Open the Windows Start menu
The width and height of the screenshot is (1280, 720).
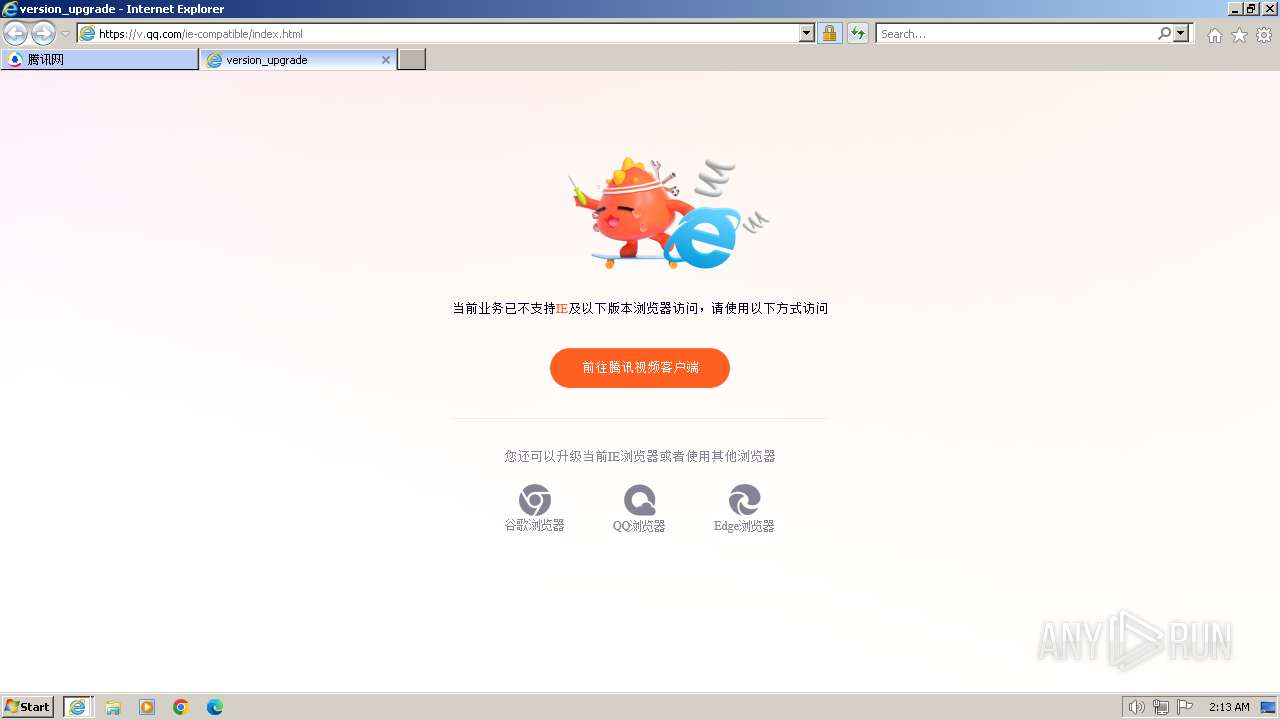[28, 707]
